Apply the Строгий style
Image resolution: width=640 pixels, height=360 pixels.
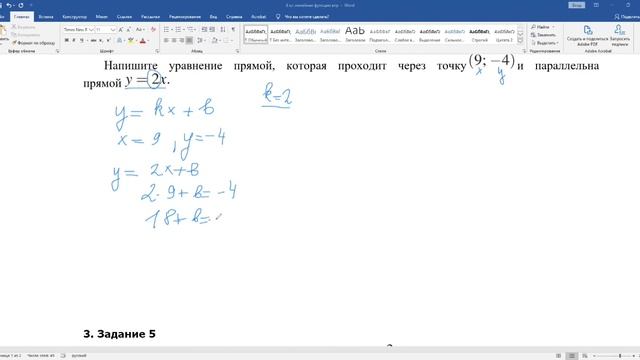479,34
